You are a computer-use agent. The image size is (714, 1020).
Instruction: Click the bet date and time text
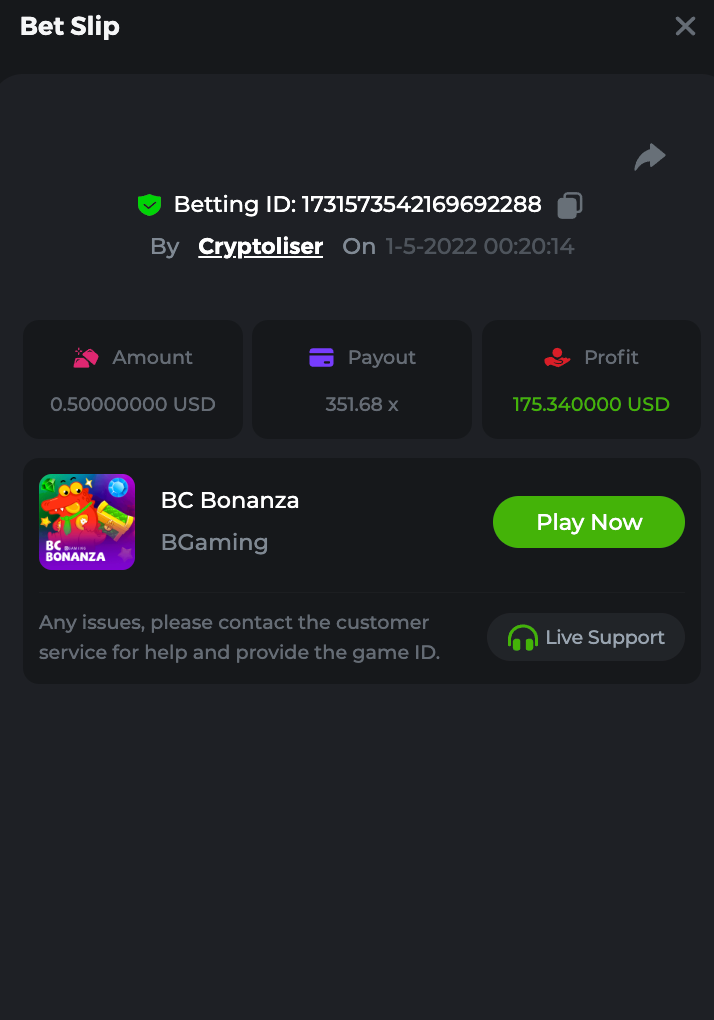pyautogui.click(x=480, y=246)
